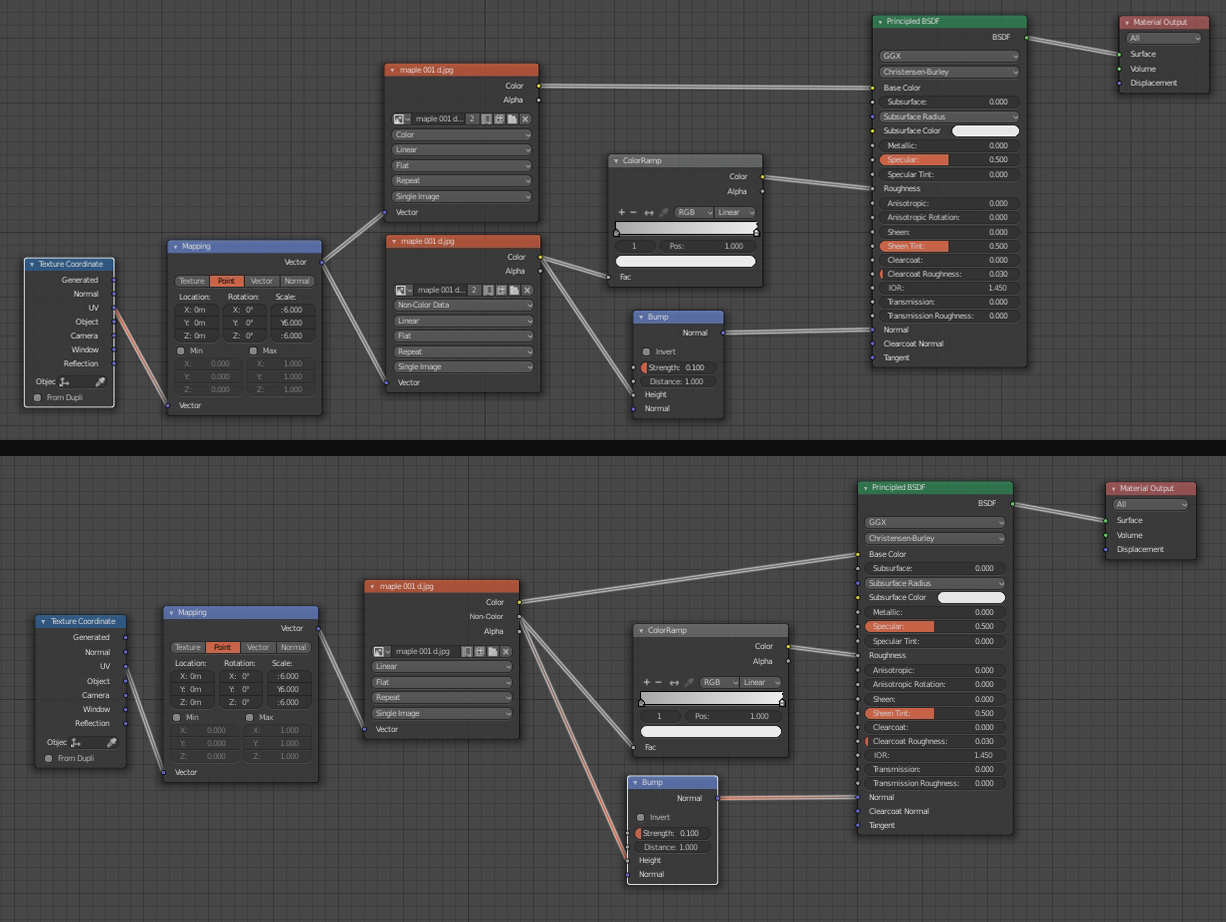
Task: Open the RGB mode dropdown in upper ColorRamp
Action: click(x=694, y=212)
